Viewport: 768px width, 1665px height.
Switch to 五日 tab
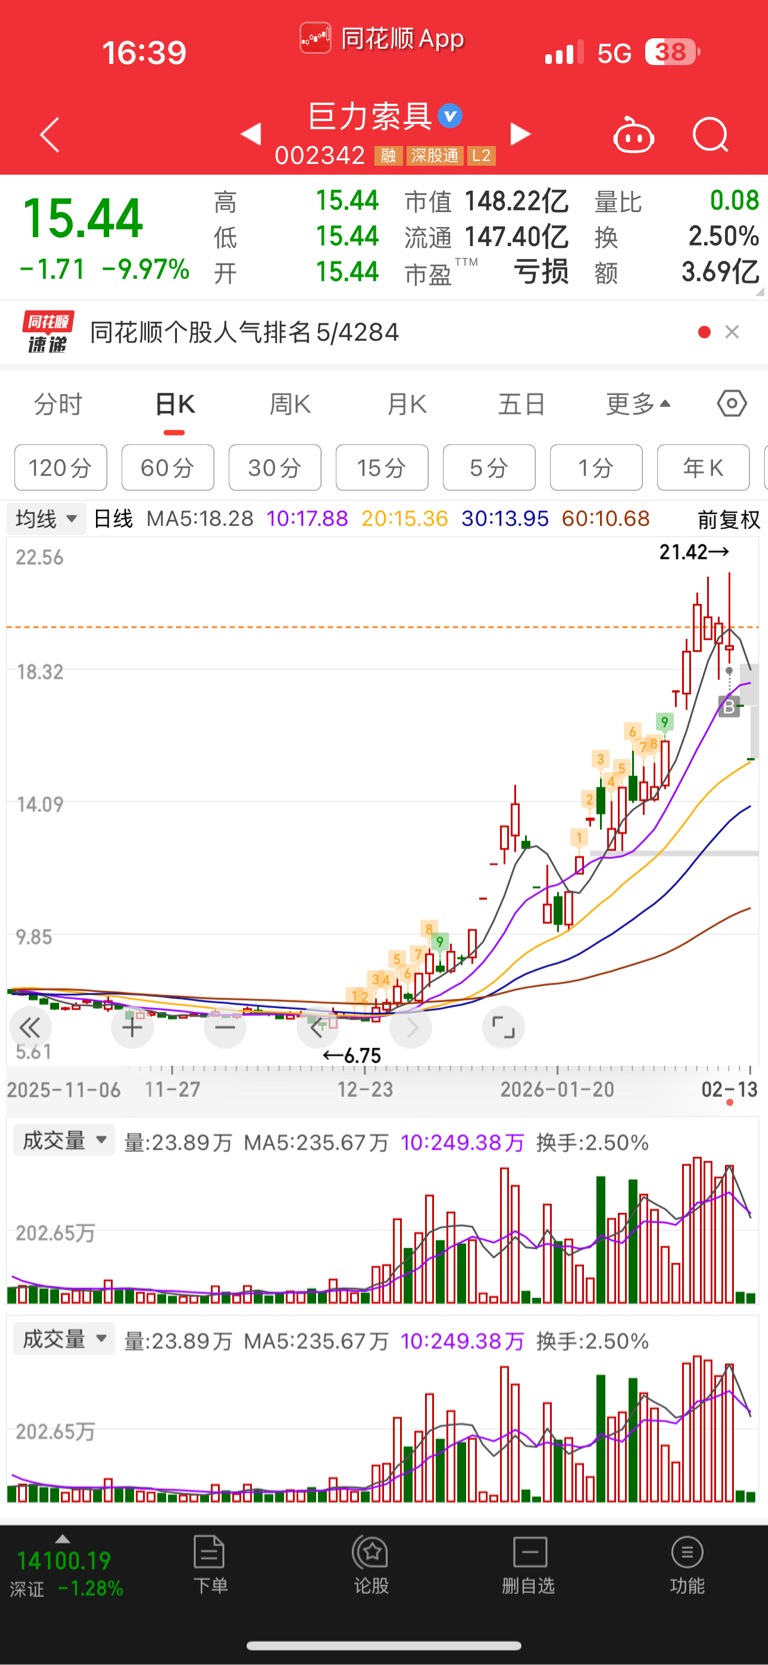(522, 404)
